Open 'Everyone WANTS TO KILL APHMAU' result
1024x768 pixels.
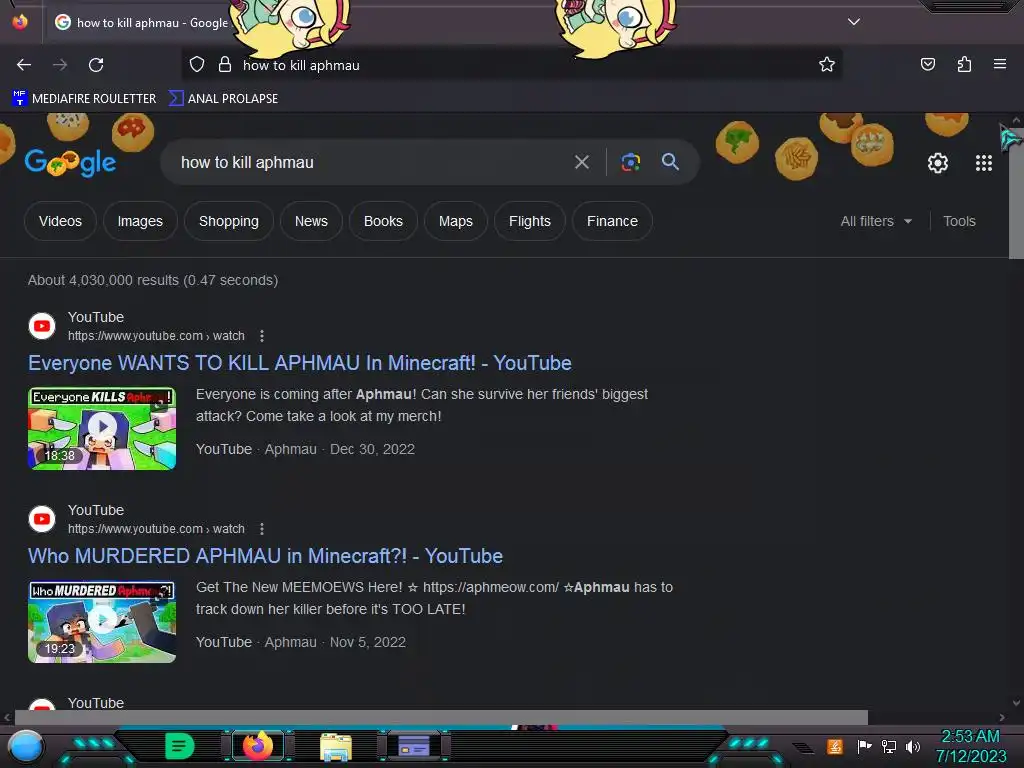[300, 363]
